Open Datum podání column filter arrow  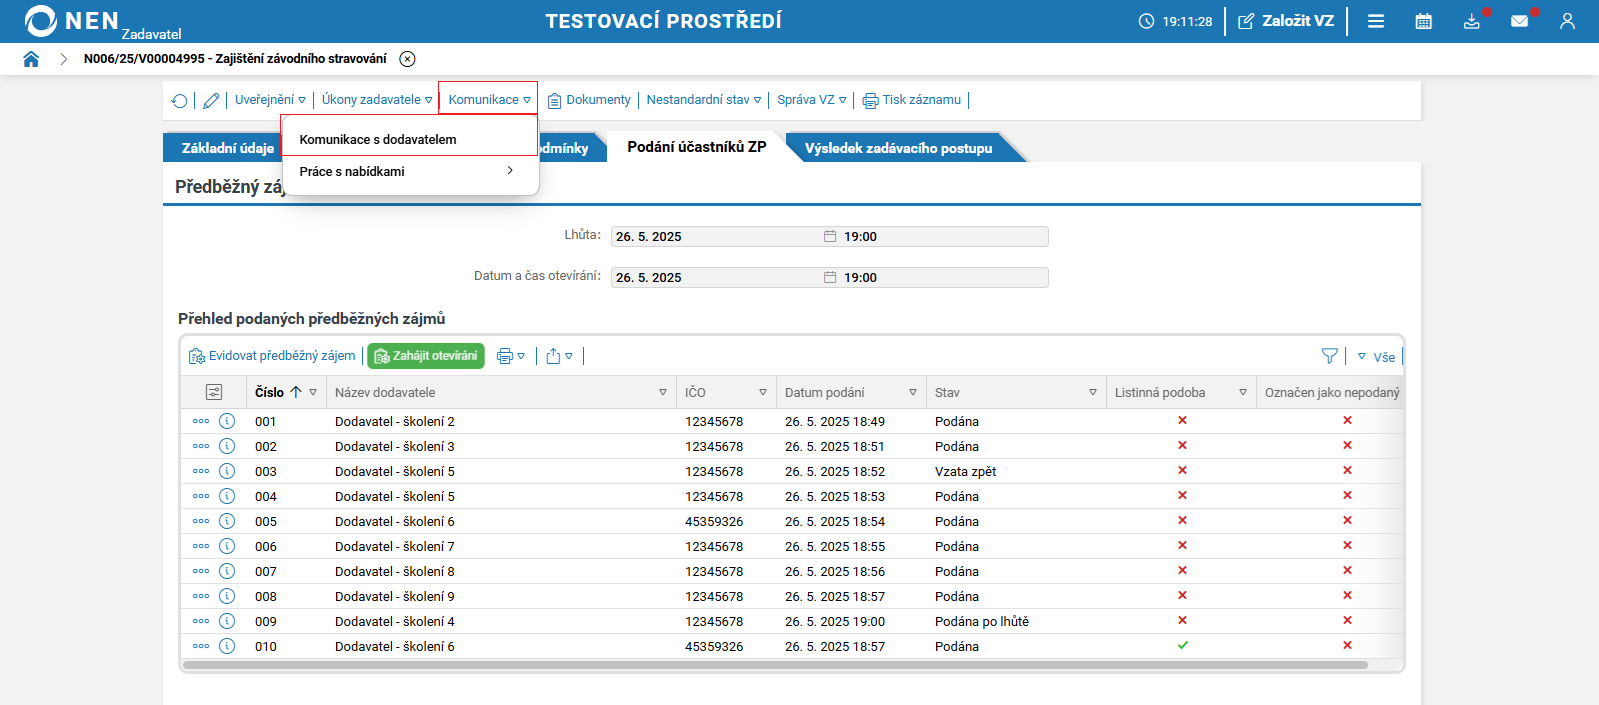point(913,392)
